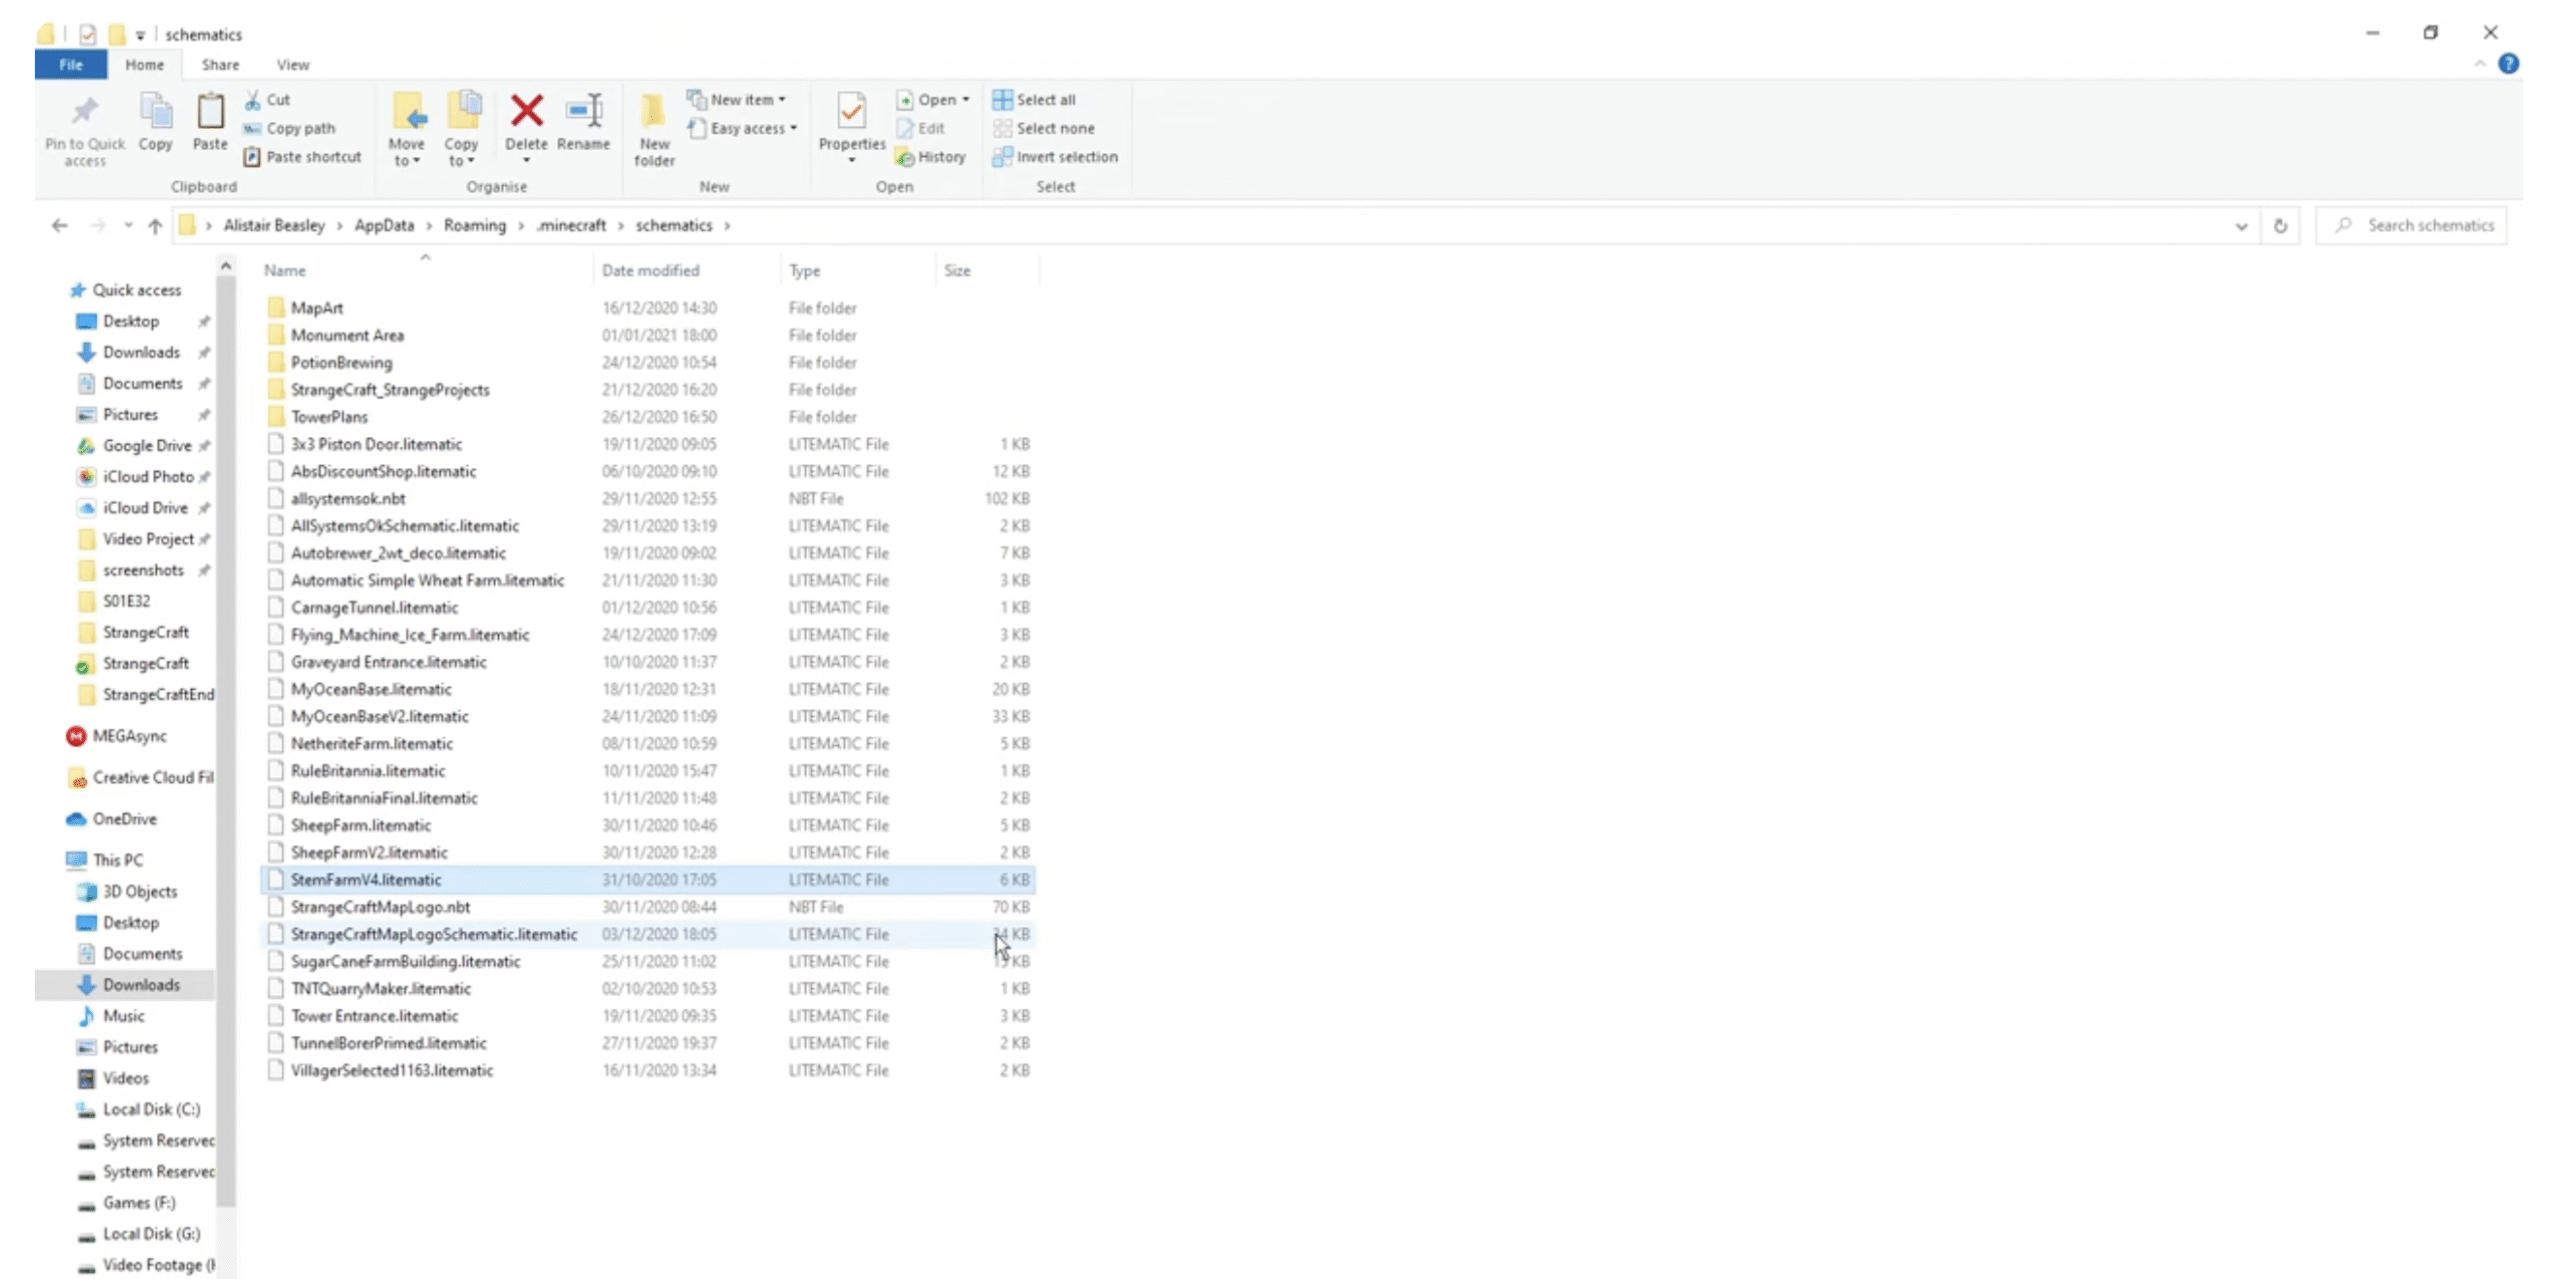Open the Properties icon in ribbon
Image resolution: width=2560 pixels, height=1279 pixels.
(851, 112)
